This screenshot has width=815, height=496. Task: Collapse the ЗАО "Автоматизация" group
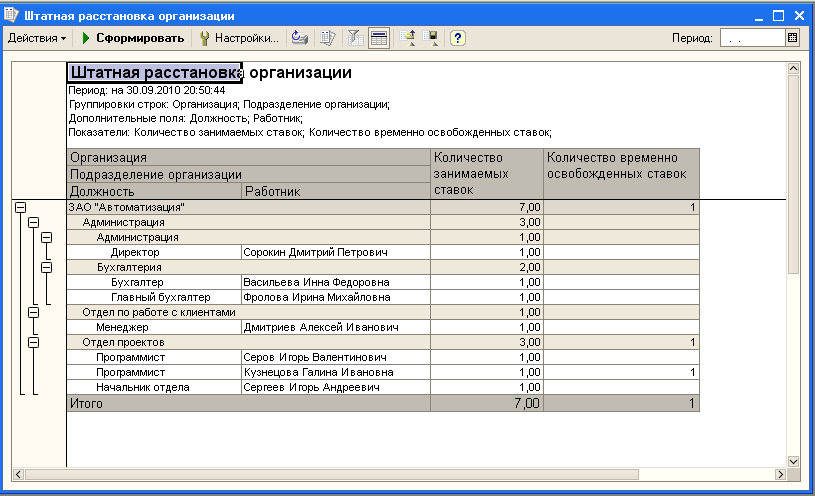[x=20, y=207]
